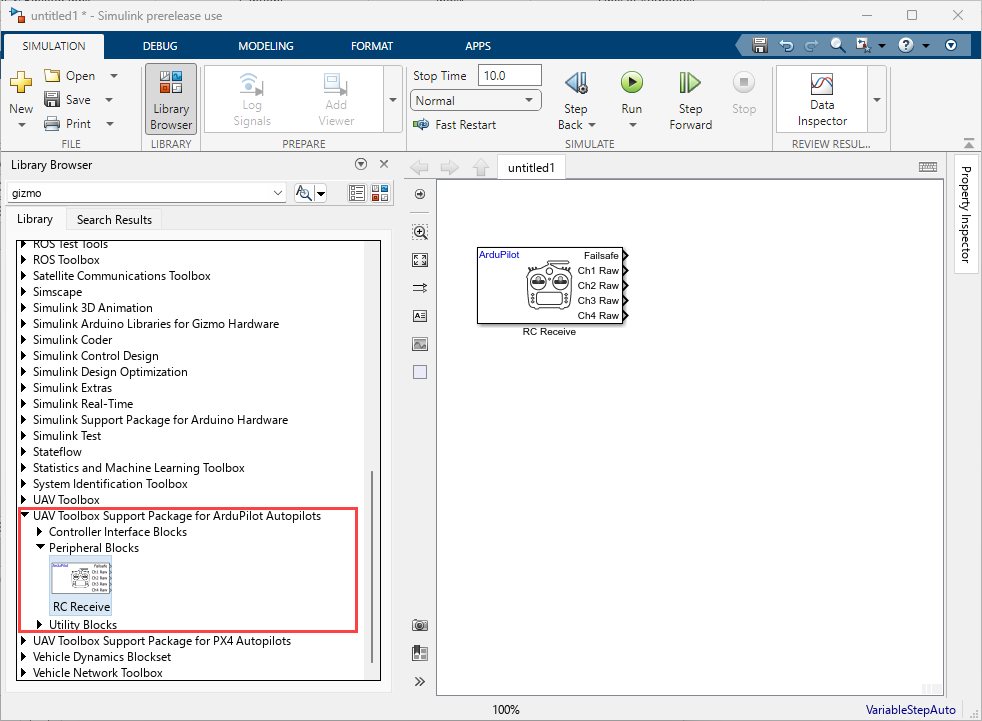Expand the Utility Blocks tree item

coord(41,624)
